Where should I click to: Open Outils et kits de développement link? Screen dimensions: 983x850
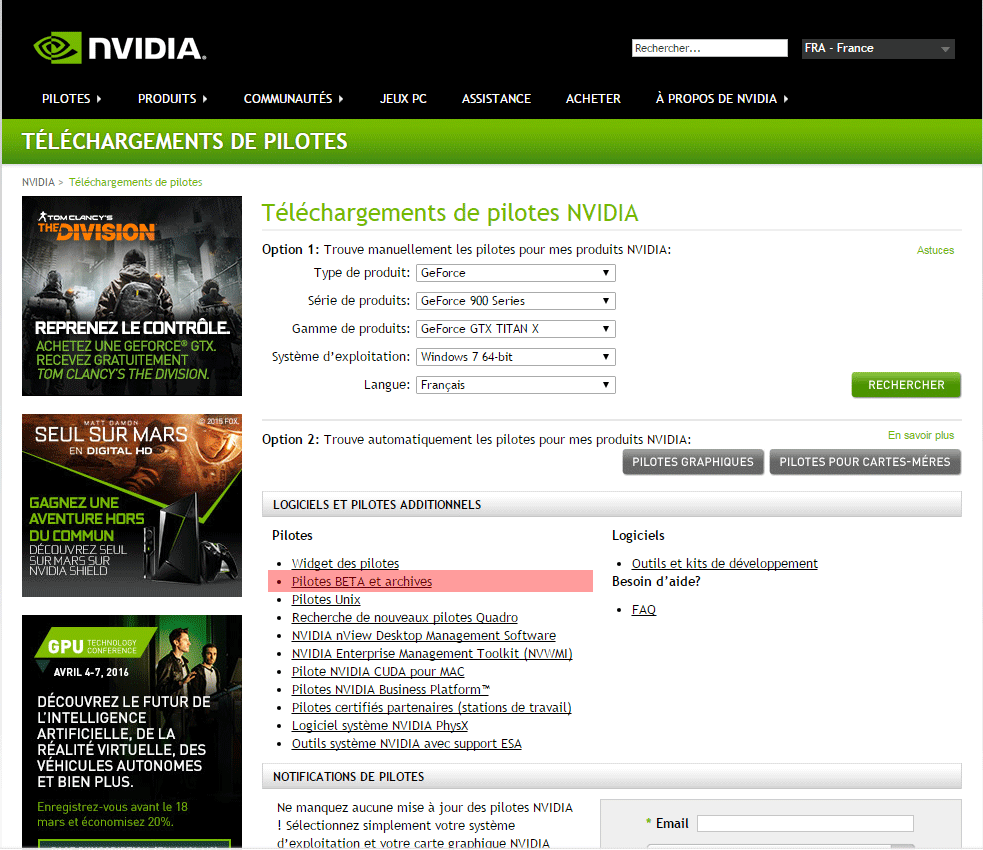pyautogui.click(x=725, y=564)
